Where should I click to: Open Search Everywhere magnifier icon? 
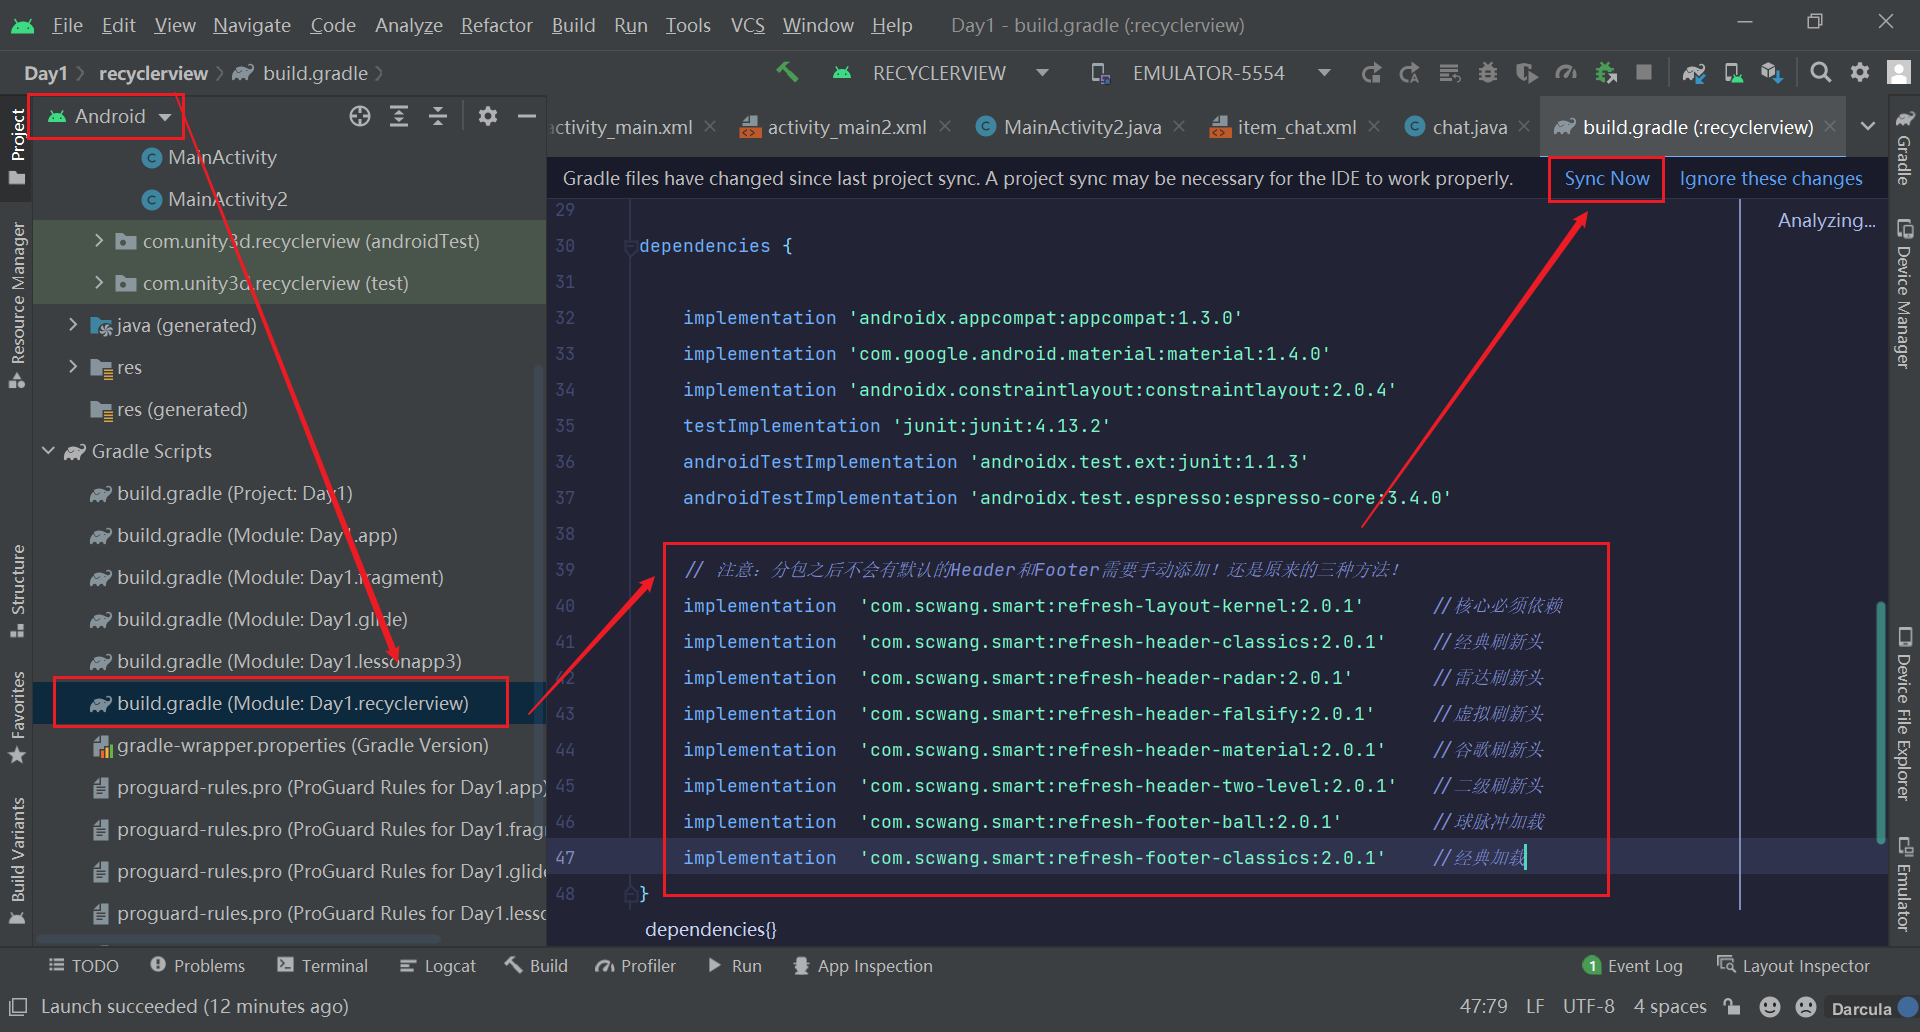coord(1821,72)
